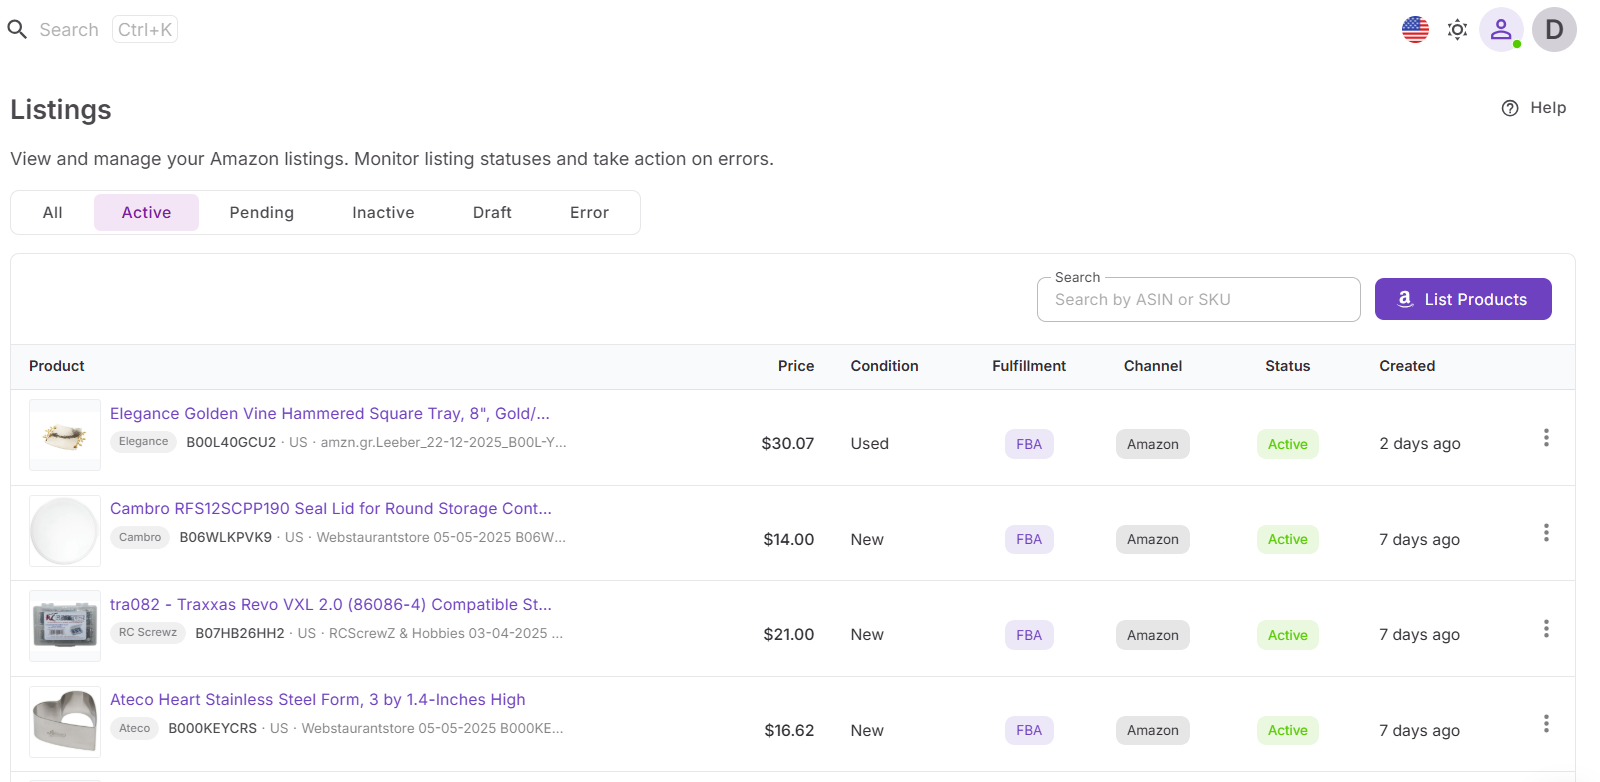Click the ASIN B00L40GCU2 text
The height and width of the screenshot is (782, 1600).
coord(231,442)
